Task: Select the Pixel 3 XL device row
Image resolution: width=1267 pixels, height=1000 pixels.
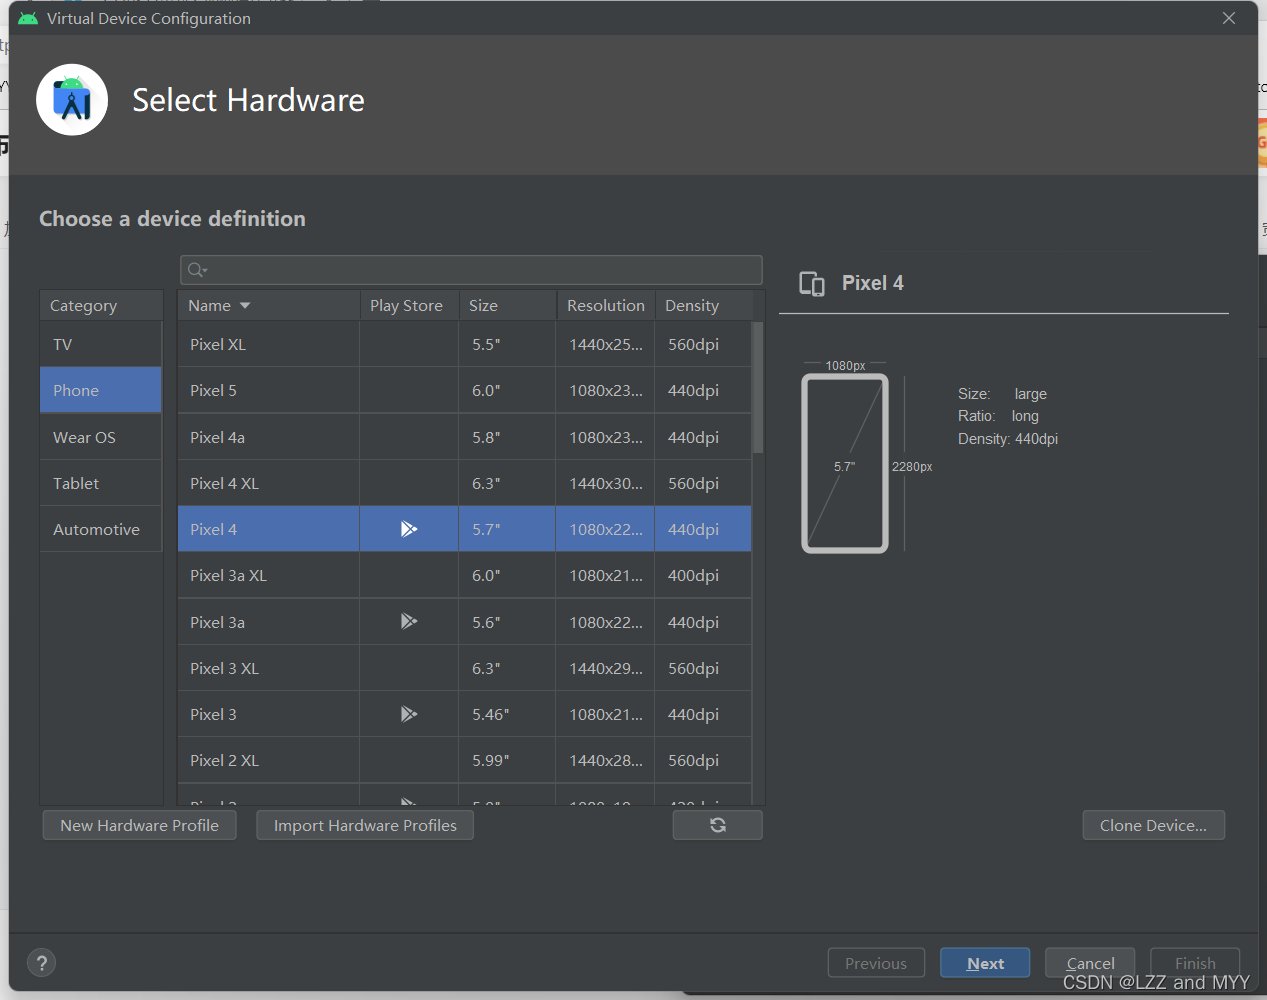Action: 465,668
